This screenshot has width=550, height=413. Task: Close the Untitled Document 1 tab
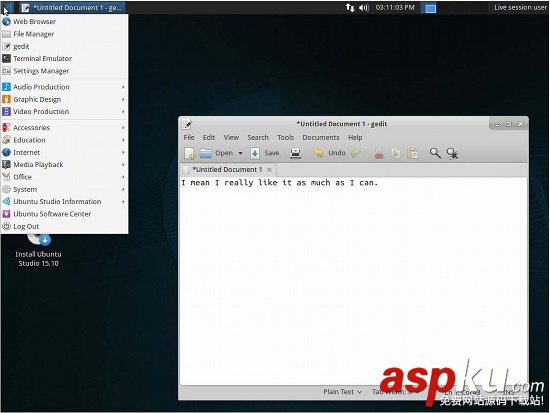[269, 170]
